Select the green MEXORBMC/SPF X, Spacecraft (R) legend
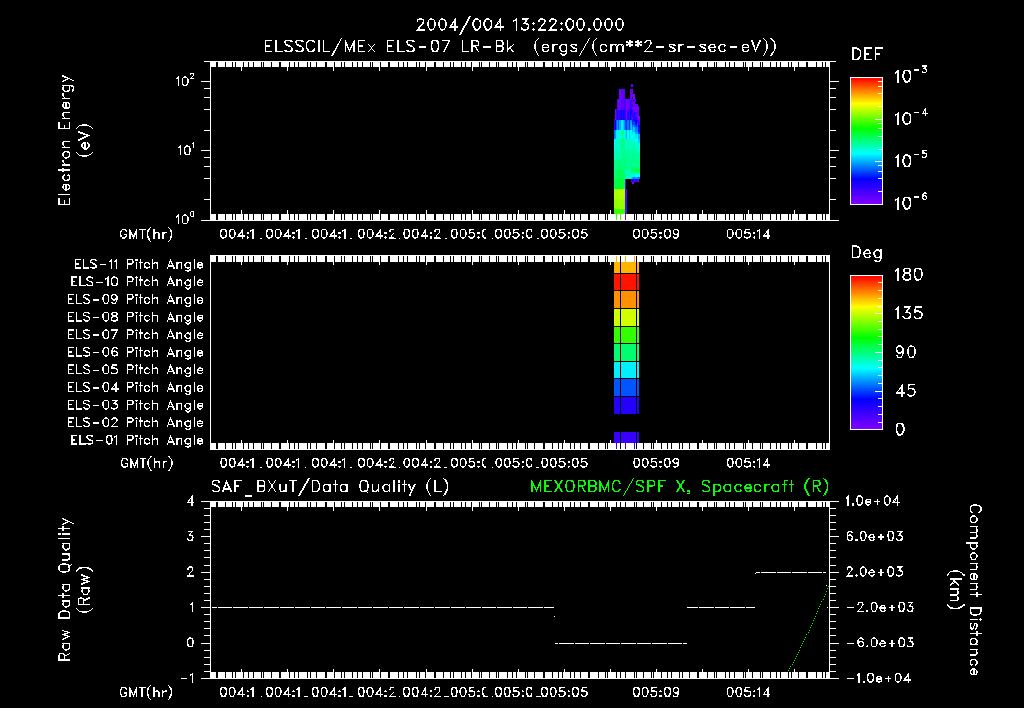This screenshot has height=708, width=1024. pyautogui.click(x=679, y=487)
